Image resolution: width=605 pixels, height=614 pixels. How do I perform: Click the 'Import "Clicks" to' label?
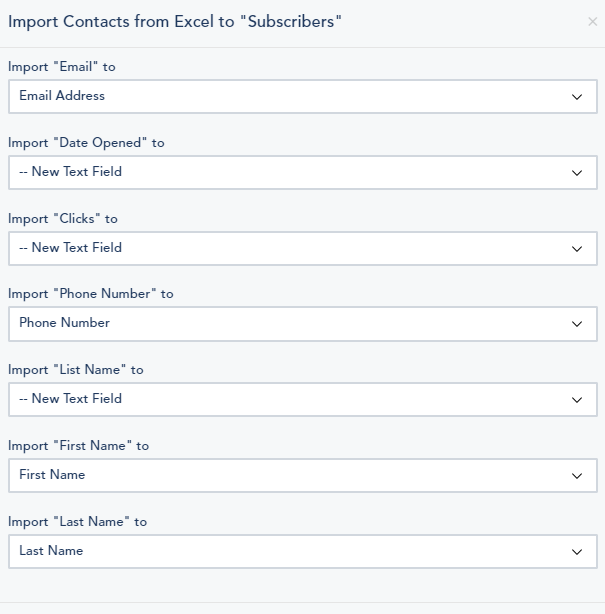(x=63, y=218)
